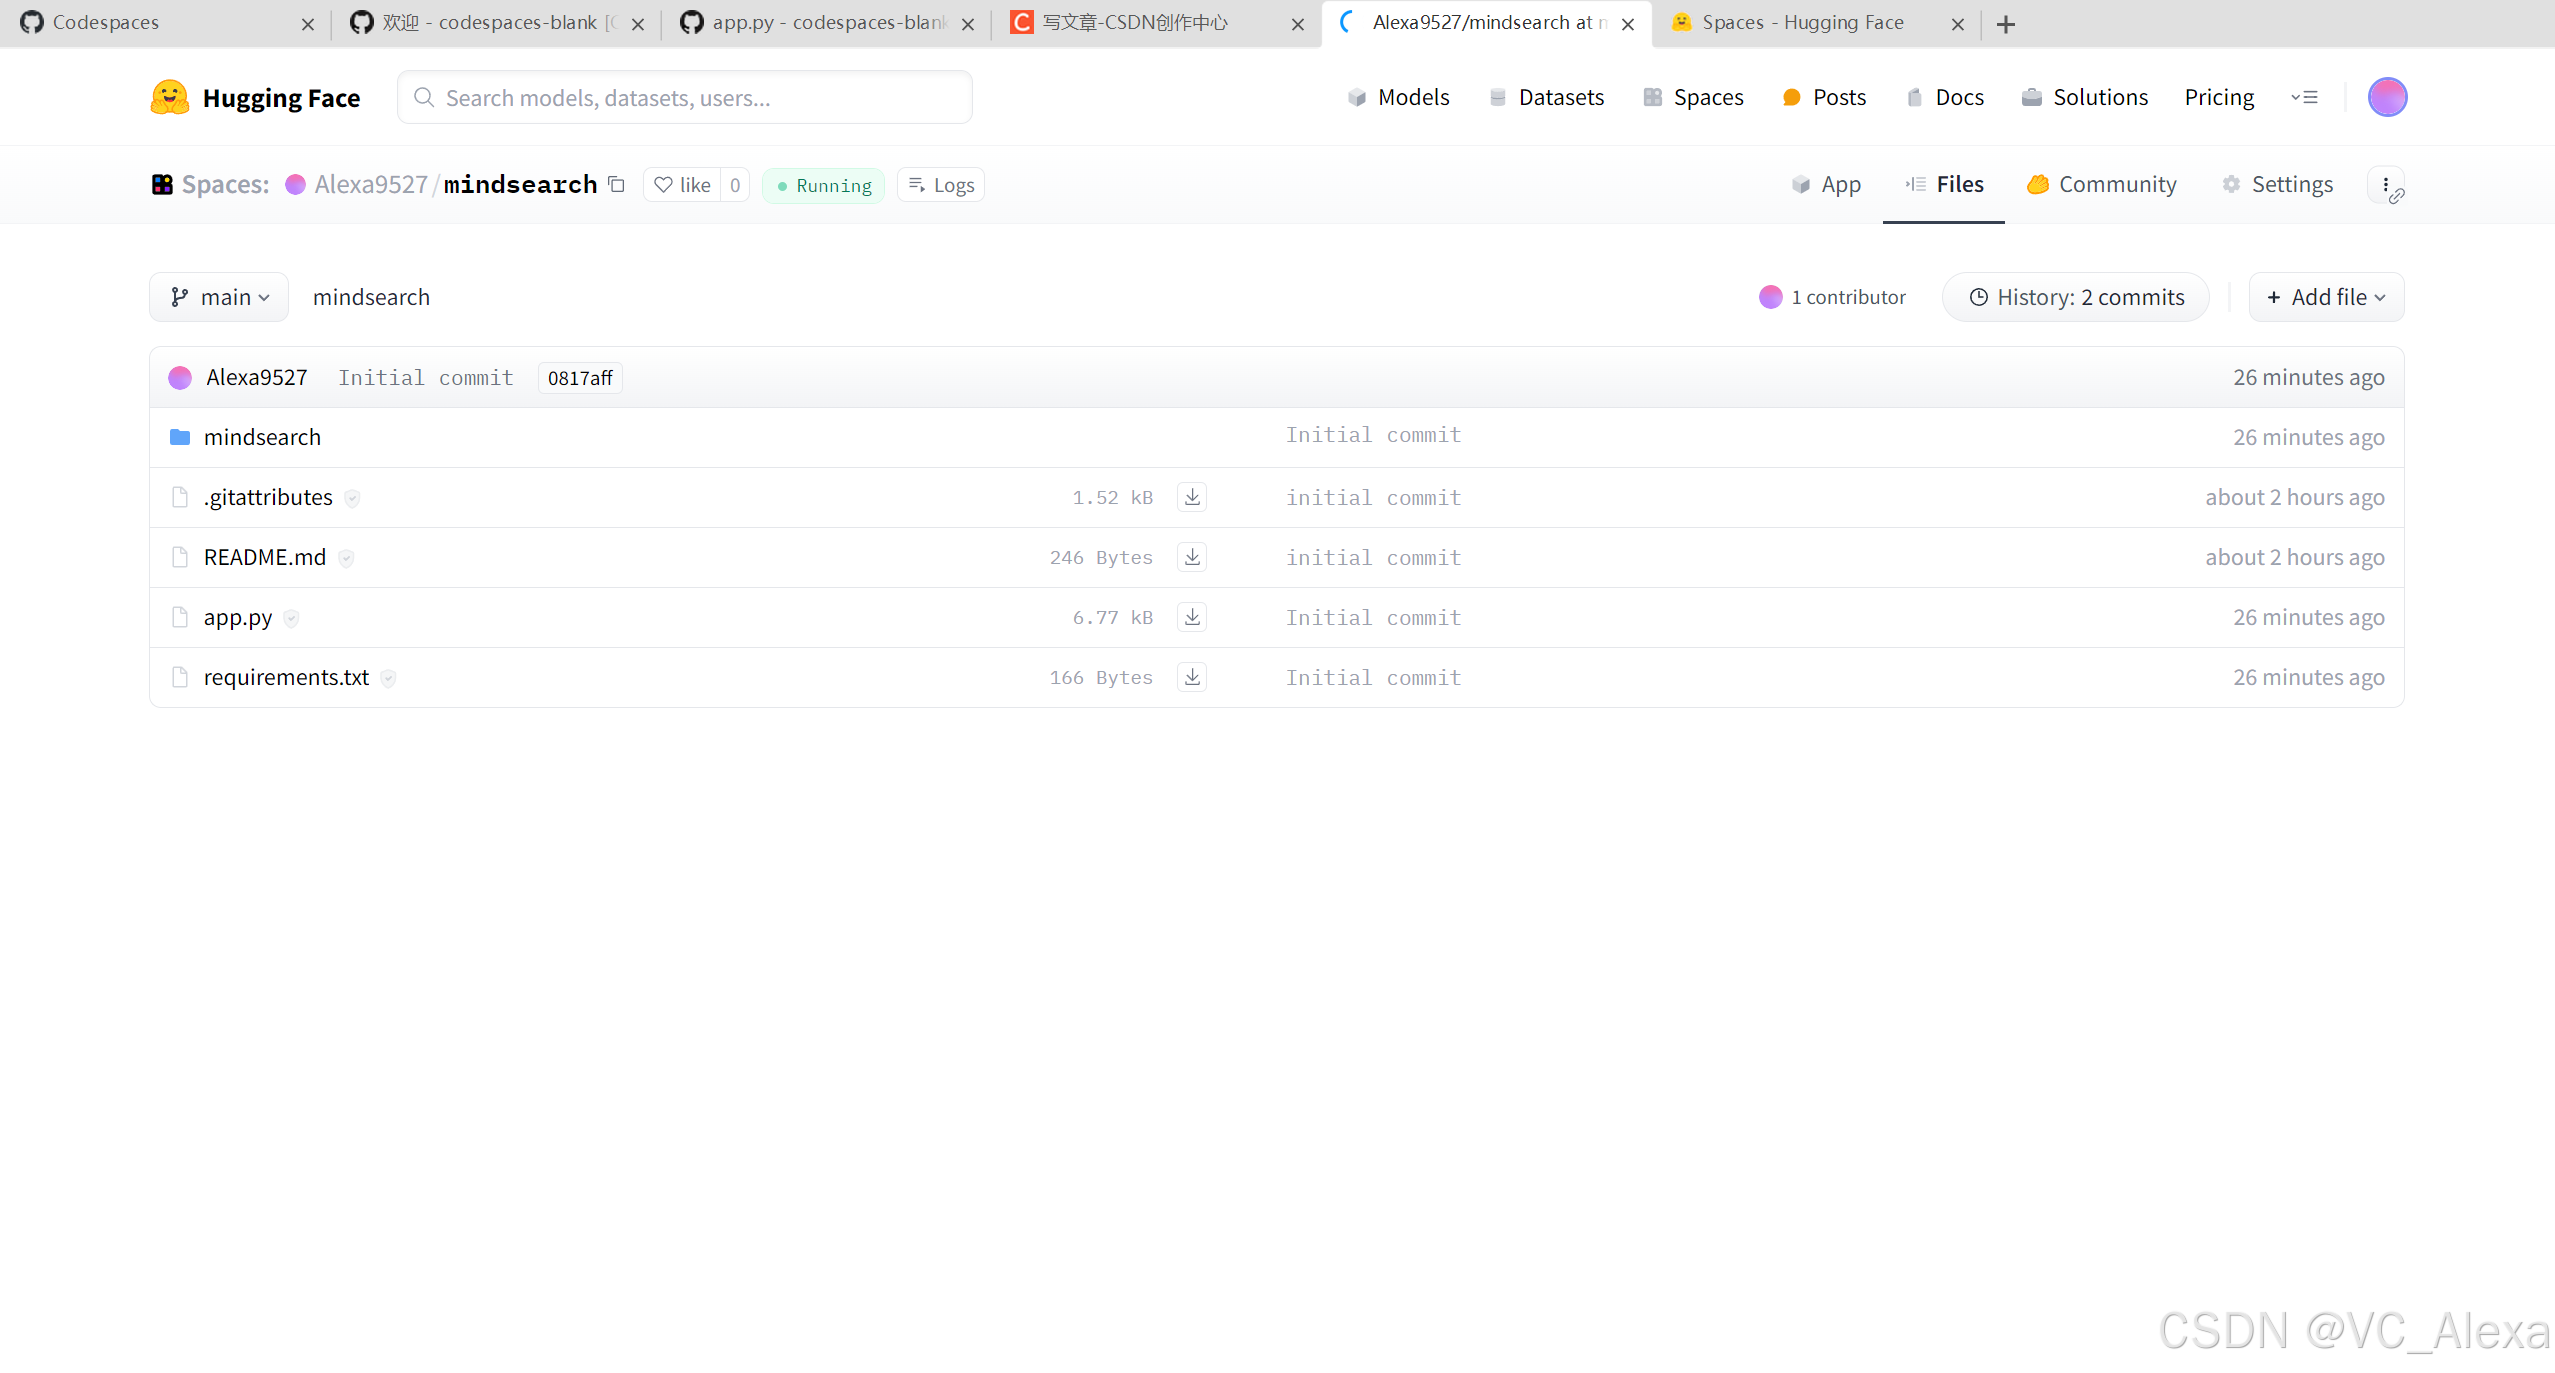This screenshot has height=1373, width=2555.
Task: Download the app.py file
Action: [1192, 617]
